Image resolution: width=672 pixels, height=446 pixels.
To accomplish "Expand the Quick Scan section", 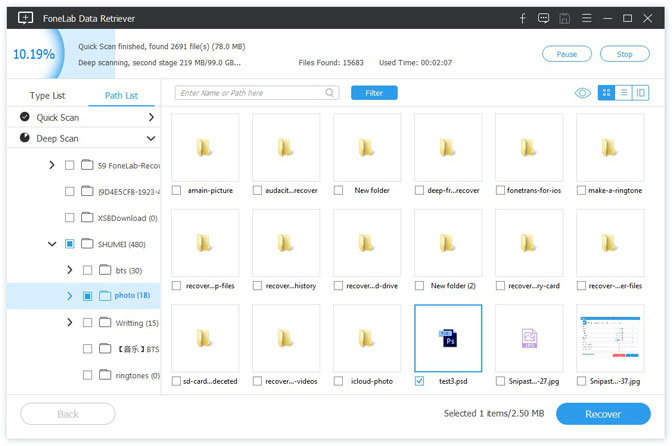I will click(151, 117).
